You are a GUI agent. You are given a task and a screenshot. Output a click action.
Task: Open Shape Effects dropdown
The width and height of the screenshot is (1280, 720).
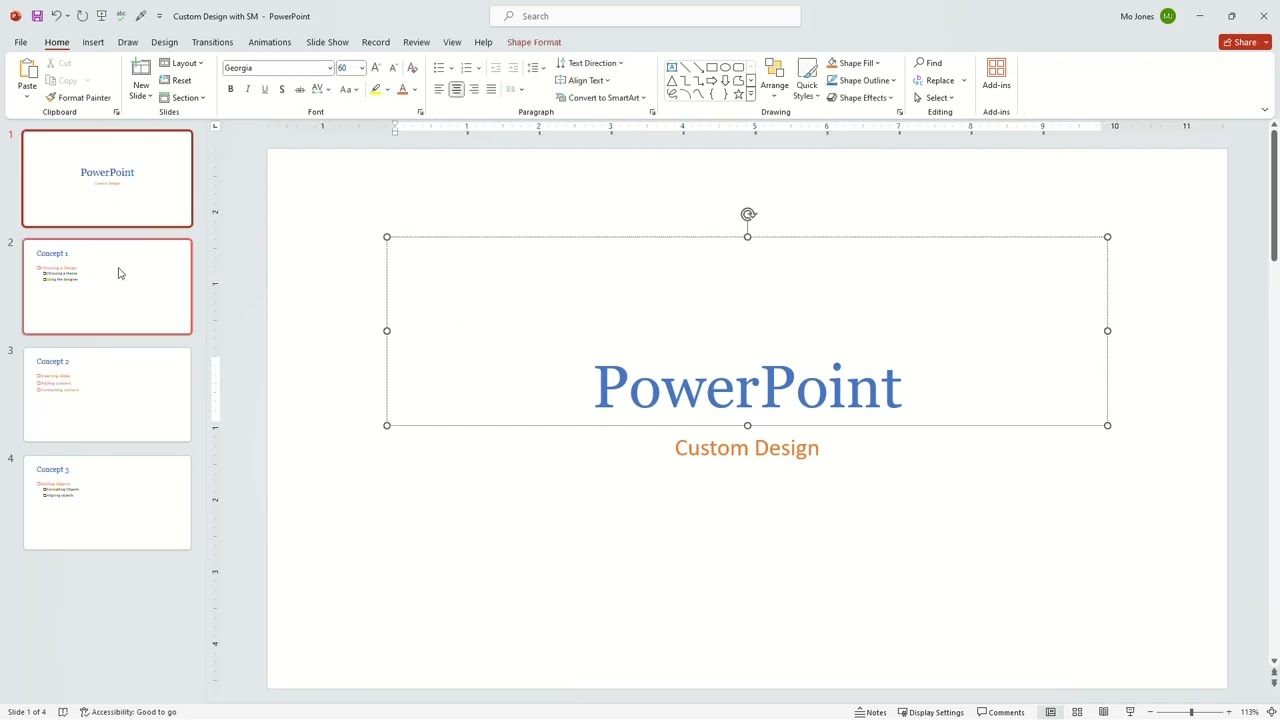[x=860, y=98]
